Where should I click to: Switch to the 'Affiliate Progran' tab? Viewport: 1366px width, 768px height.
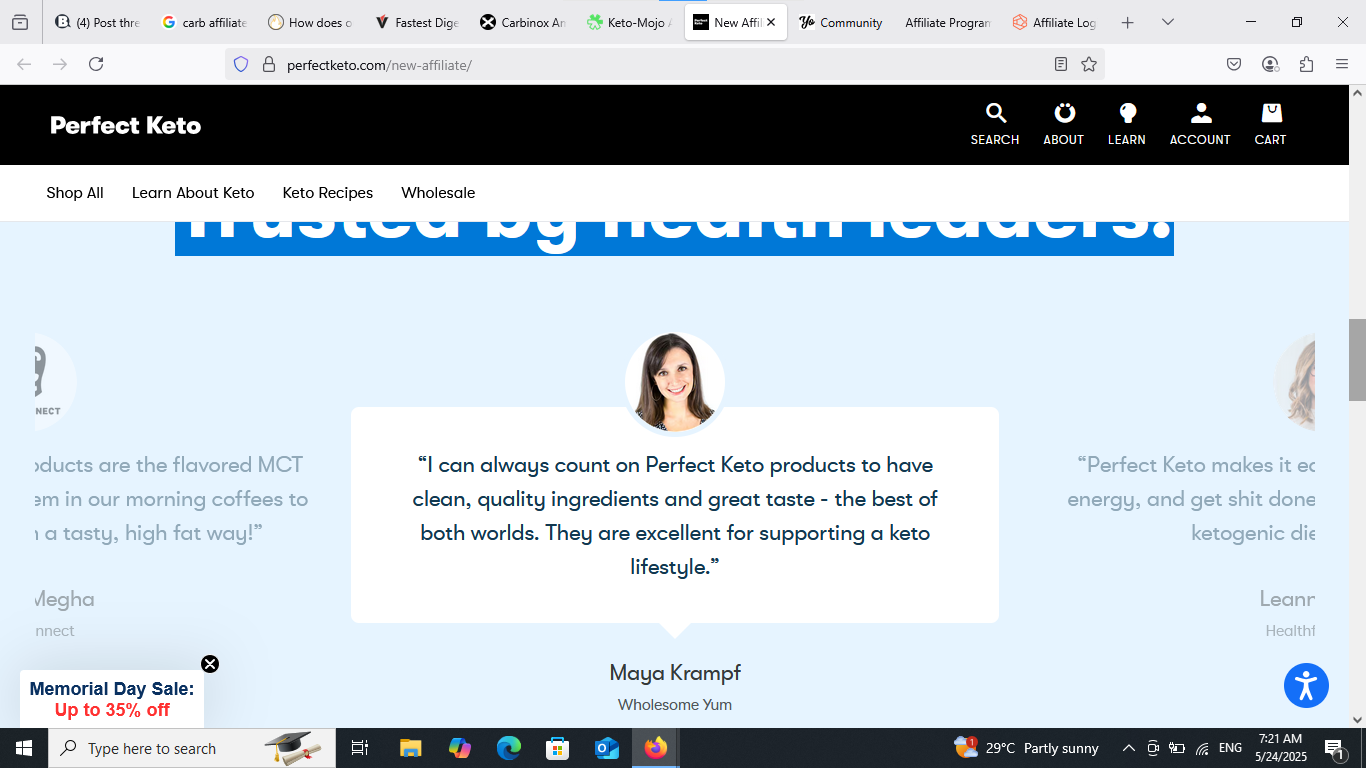click(x=946, y=22)
